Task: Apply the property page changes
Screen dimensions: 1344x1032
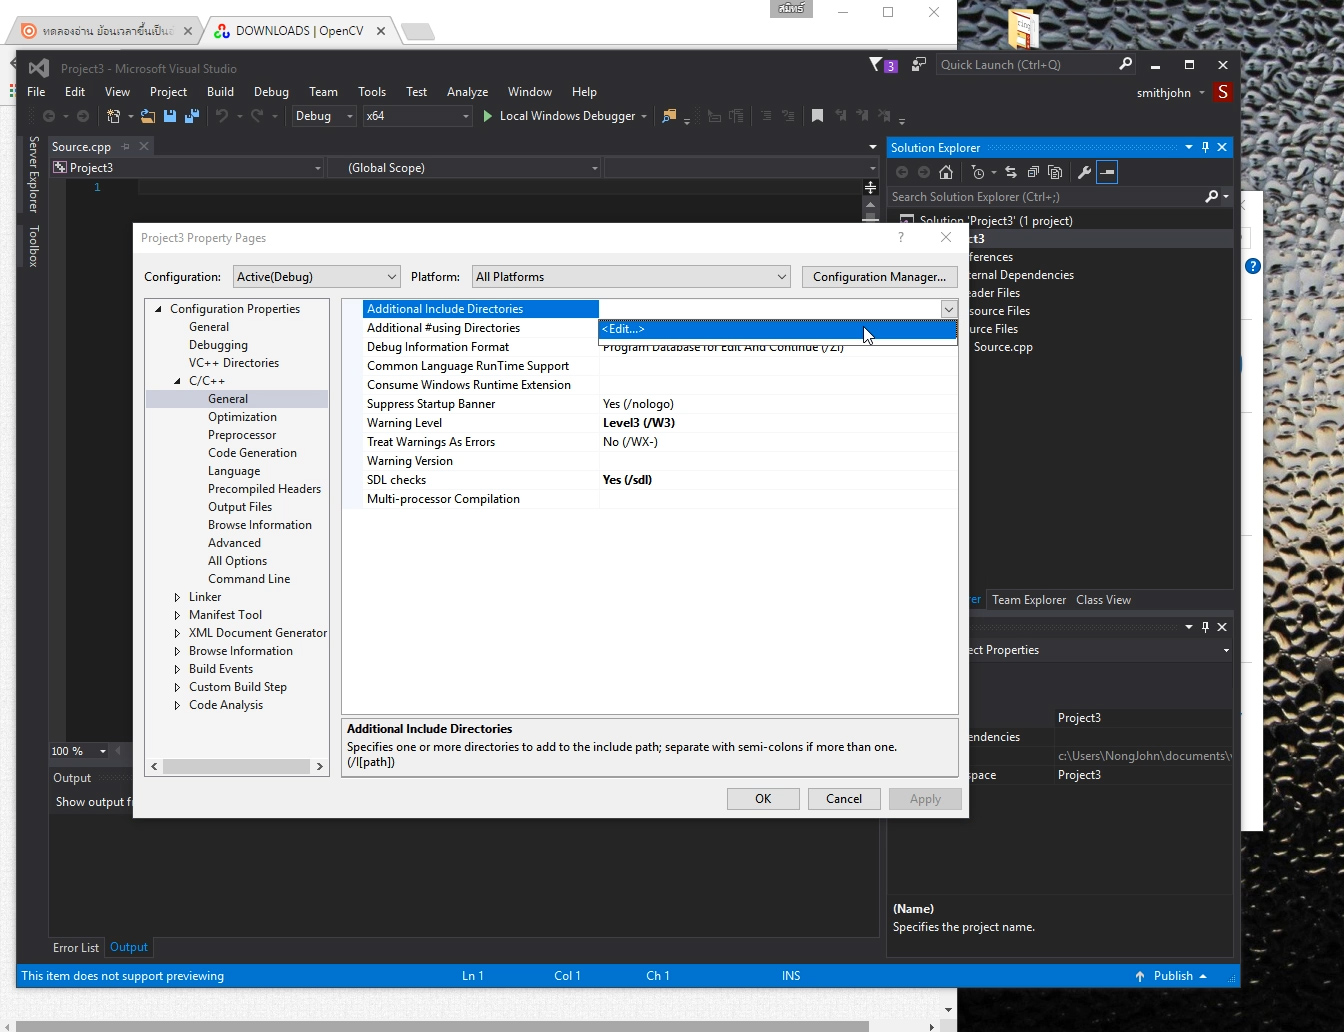Action: point(924,798)
